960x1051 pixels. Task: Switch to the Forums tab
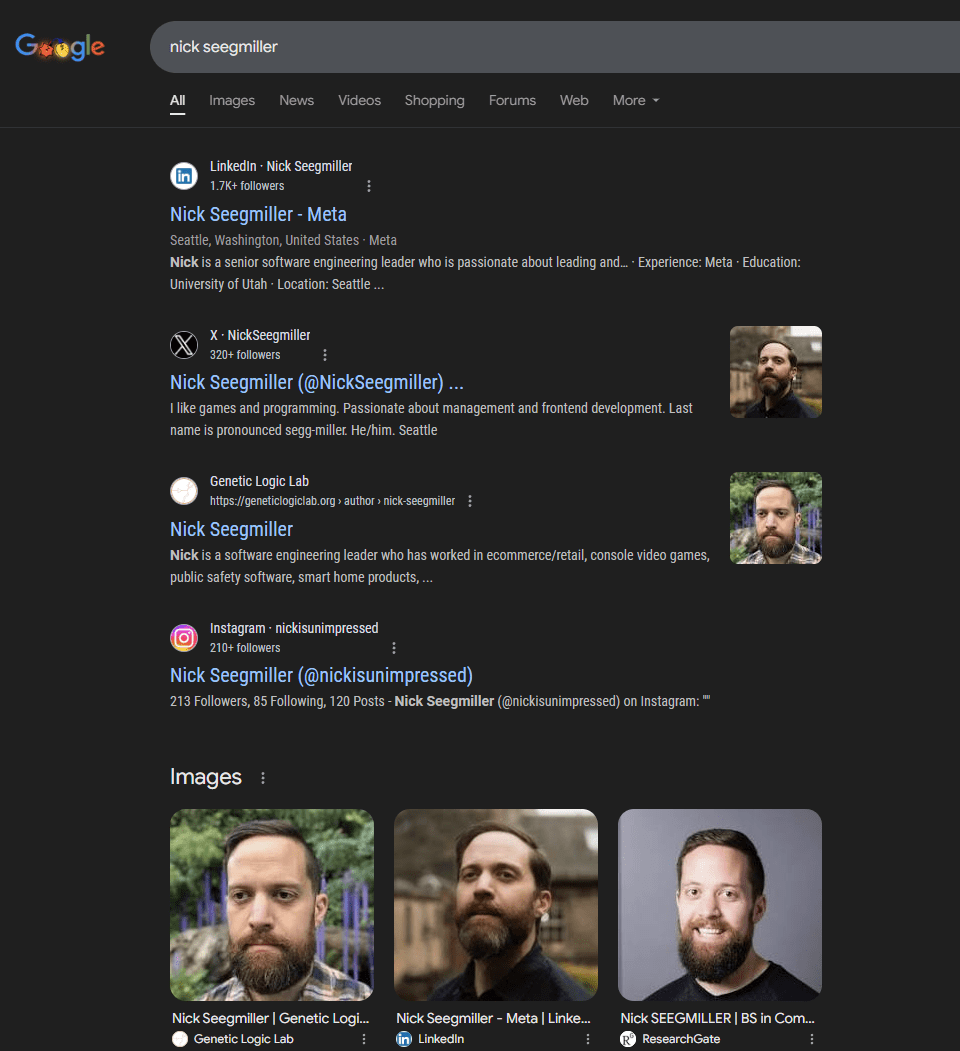coord(512,101)
